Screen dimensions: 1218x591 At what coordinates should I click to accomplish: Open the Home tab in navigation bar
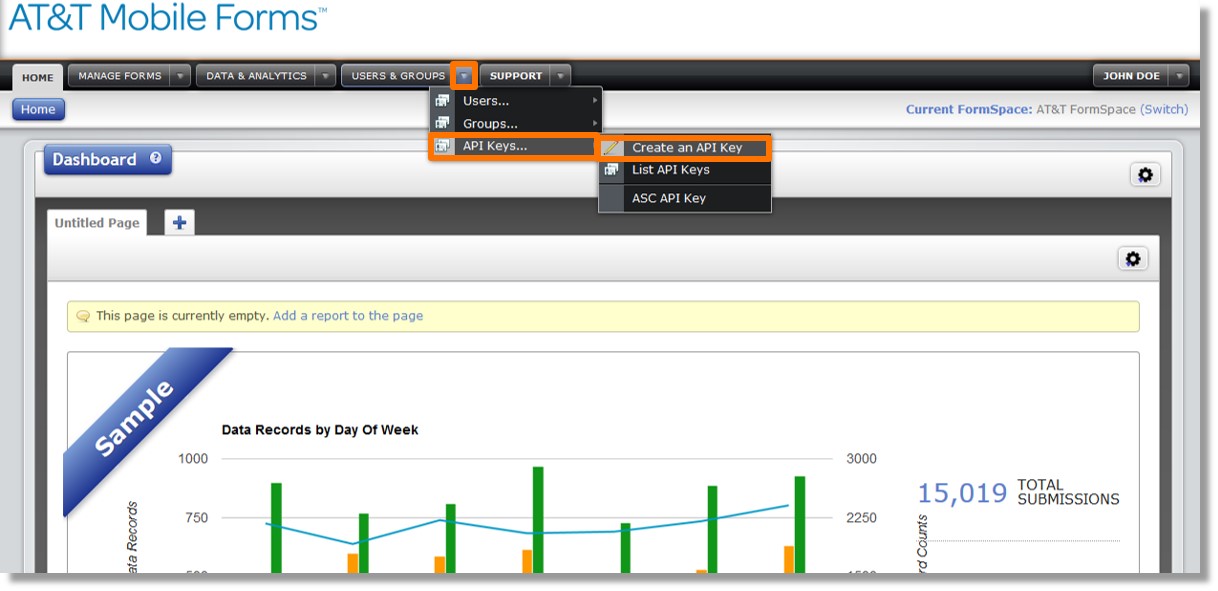(x=38, y=77)
